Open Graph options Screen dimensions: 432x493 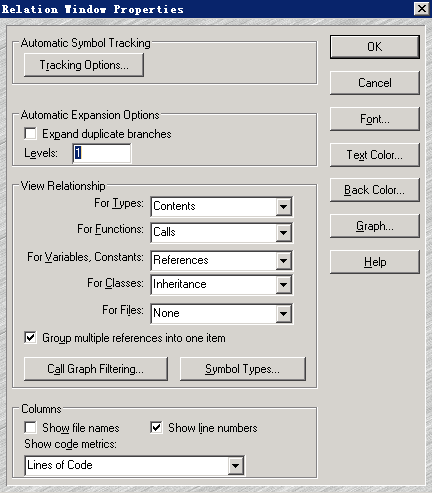pyautogui.click(x=375, y=226)
